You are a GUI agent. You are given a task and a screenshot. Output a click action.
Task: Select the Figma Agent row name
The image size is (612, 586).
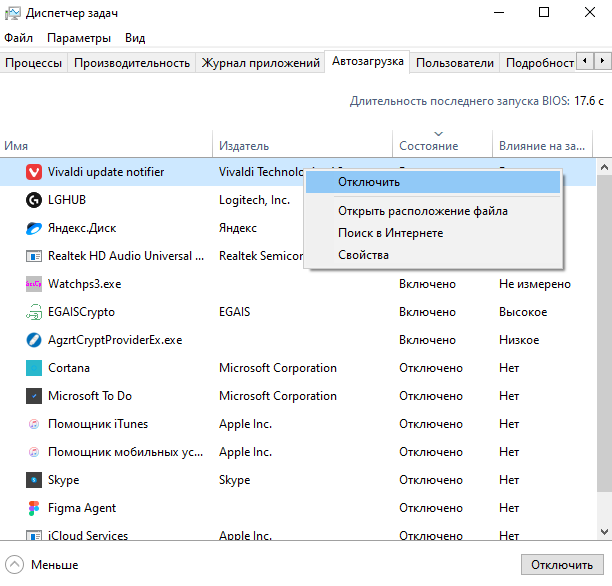pyautogui.click(x=82, y=508)
